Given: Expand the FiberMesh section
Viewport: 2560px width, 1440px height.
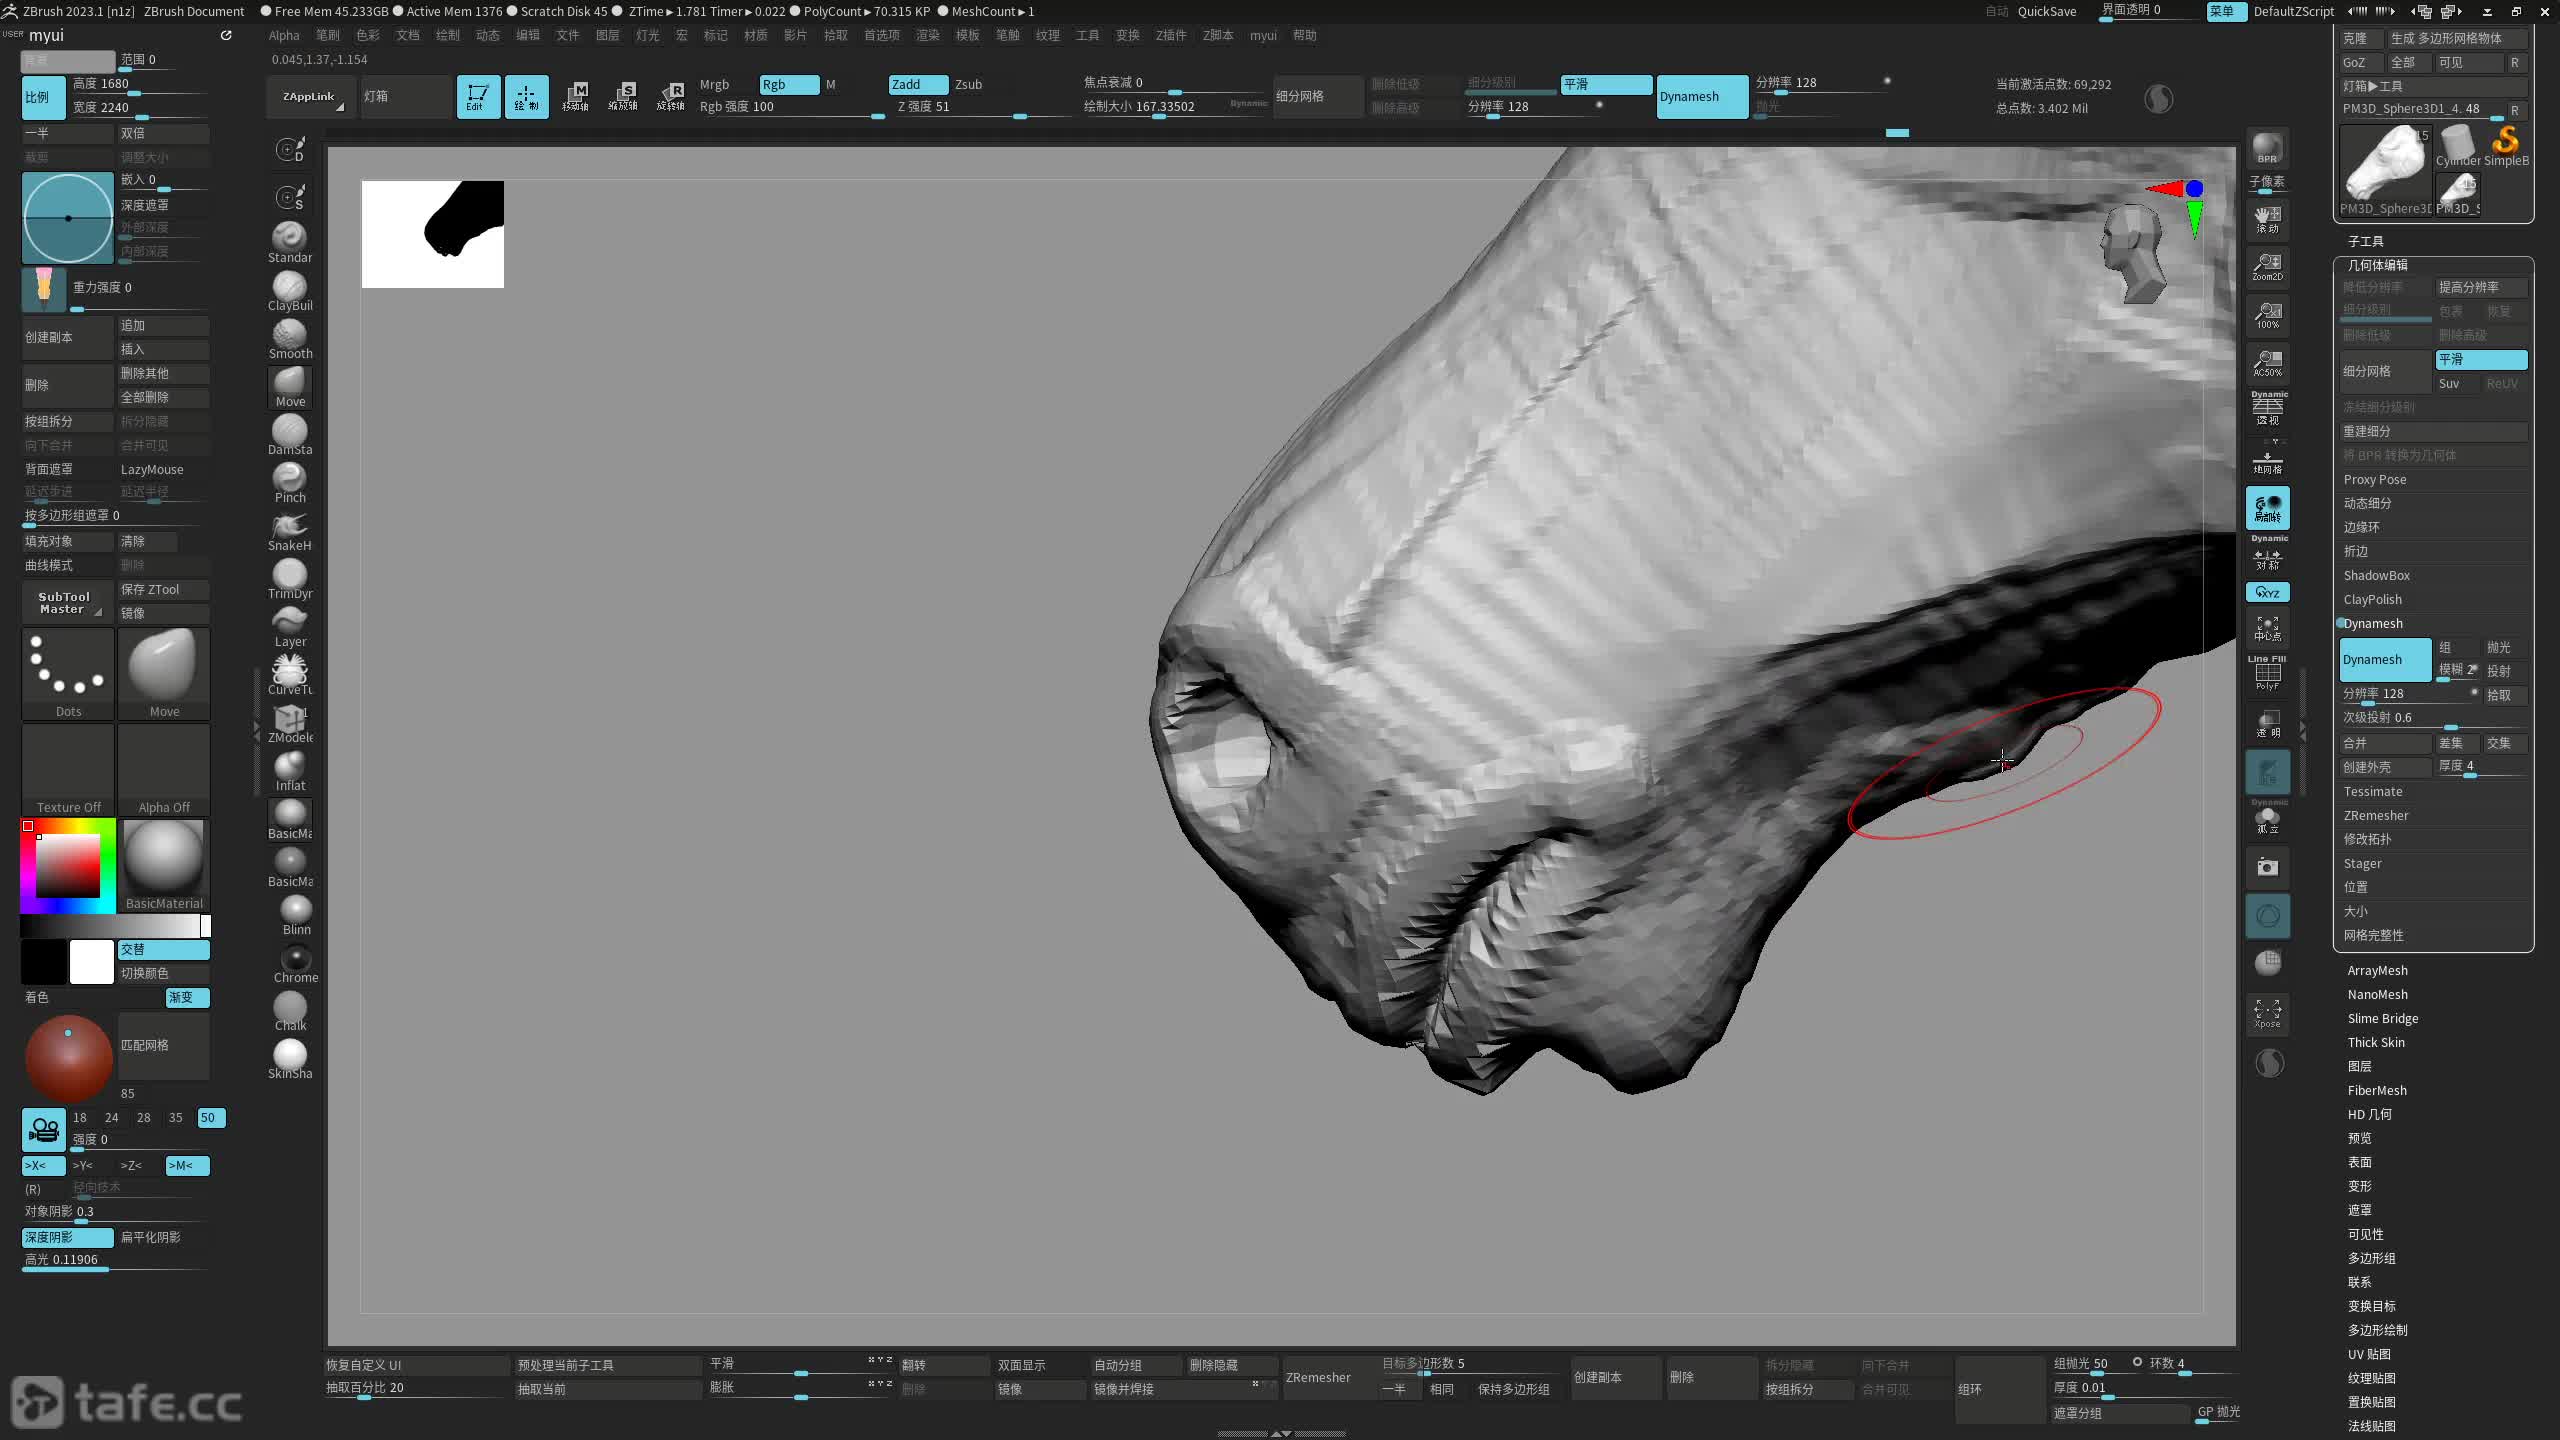Looking at the screenshot, I should click(x=2376, y=1091).
